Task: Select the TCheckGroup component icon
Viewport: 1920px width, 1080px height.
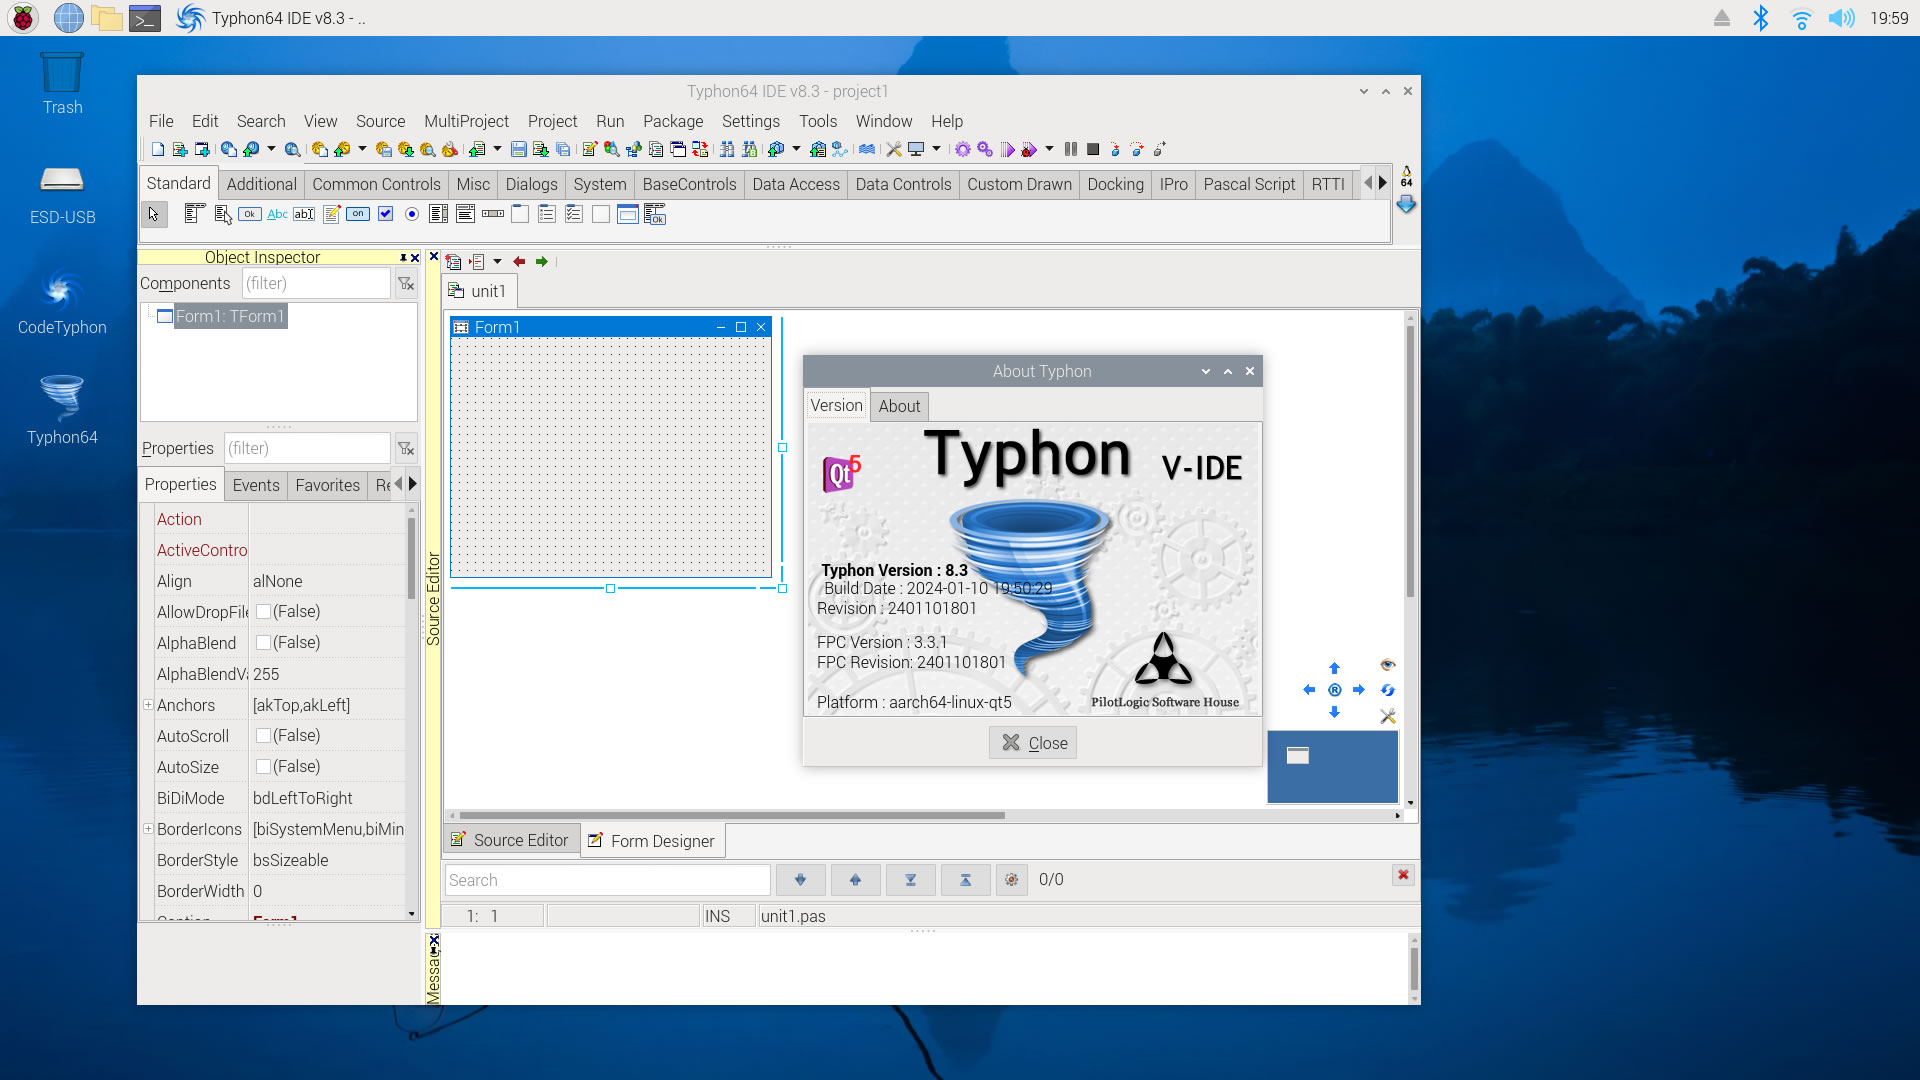Action: 574,214
